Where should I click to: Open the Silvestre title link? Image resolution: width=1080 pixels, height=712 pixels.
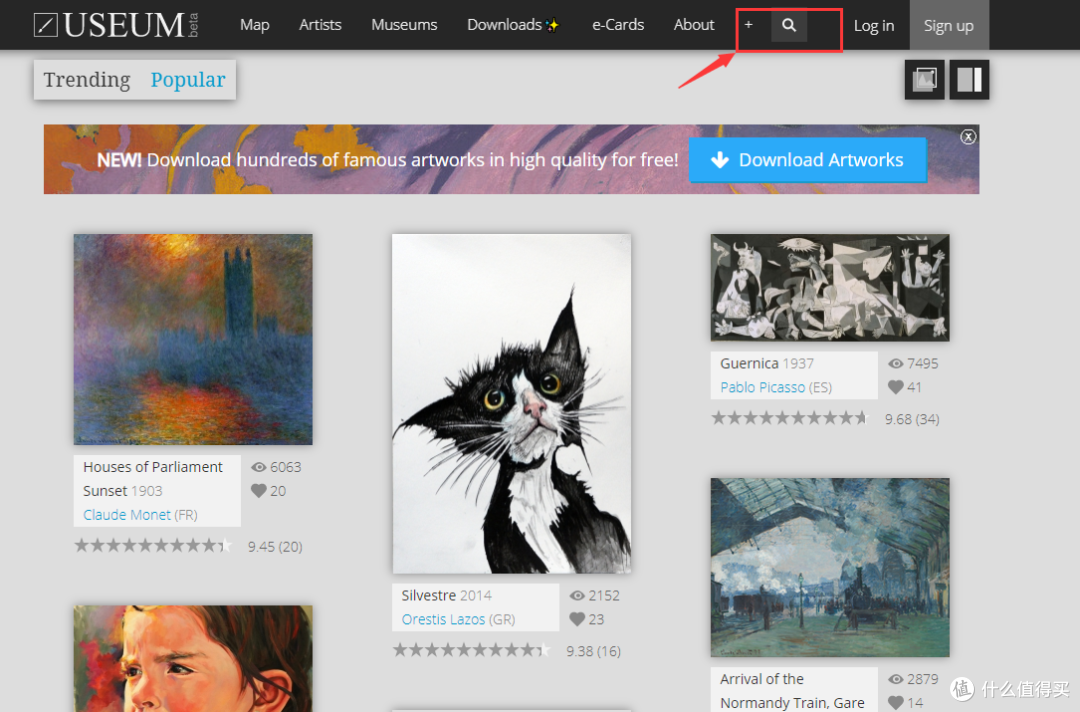coord(428,596)
